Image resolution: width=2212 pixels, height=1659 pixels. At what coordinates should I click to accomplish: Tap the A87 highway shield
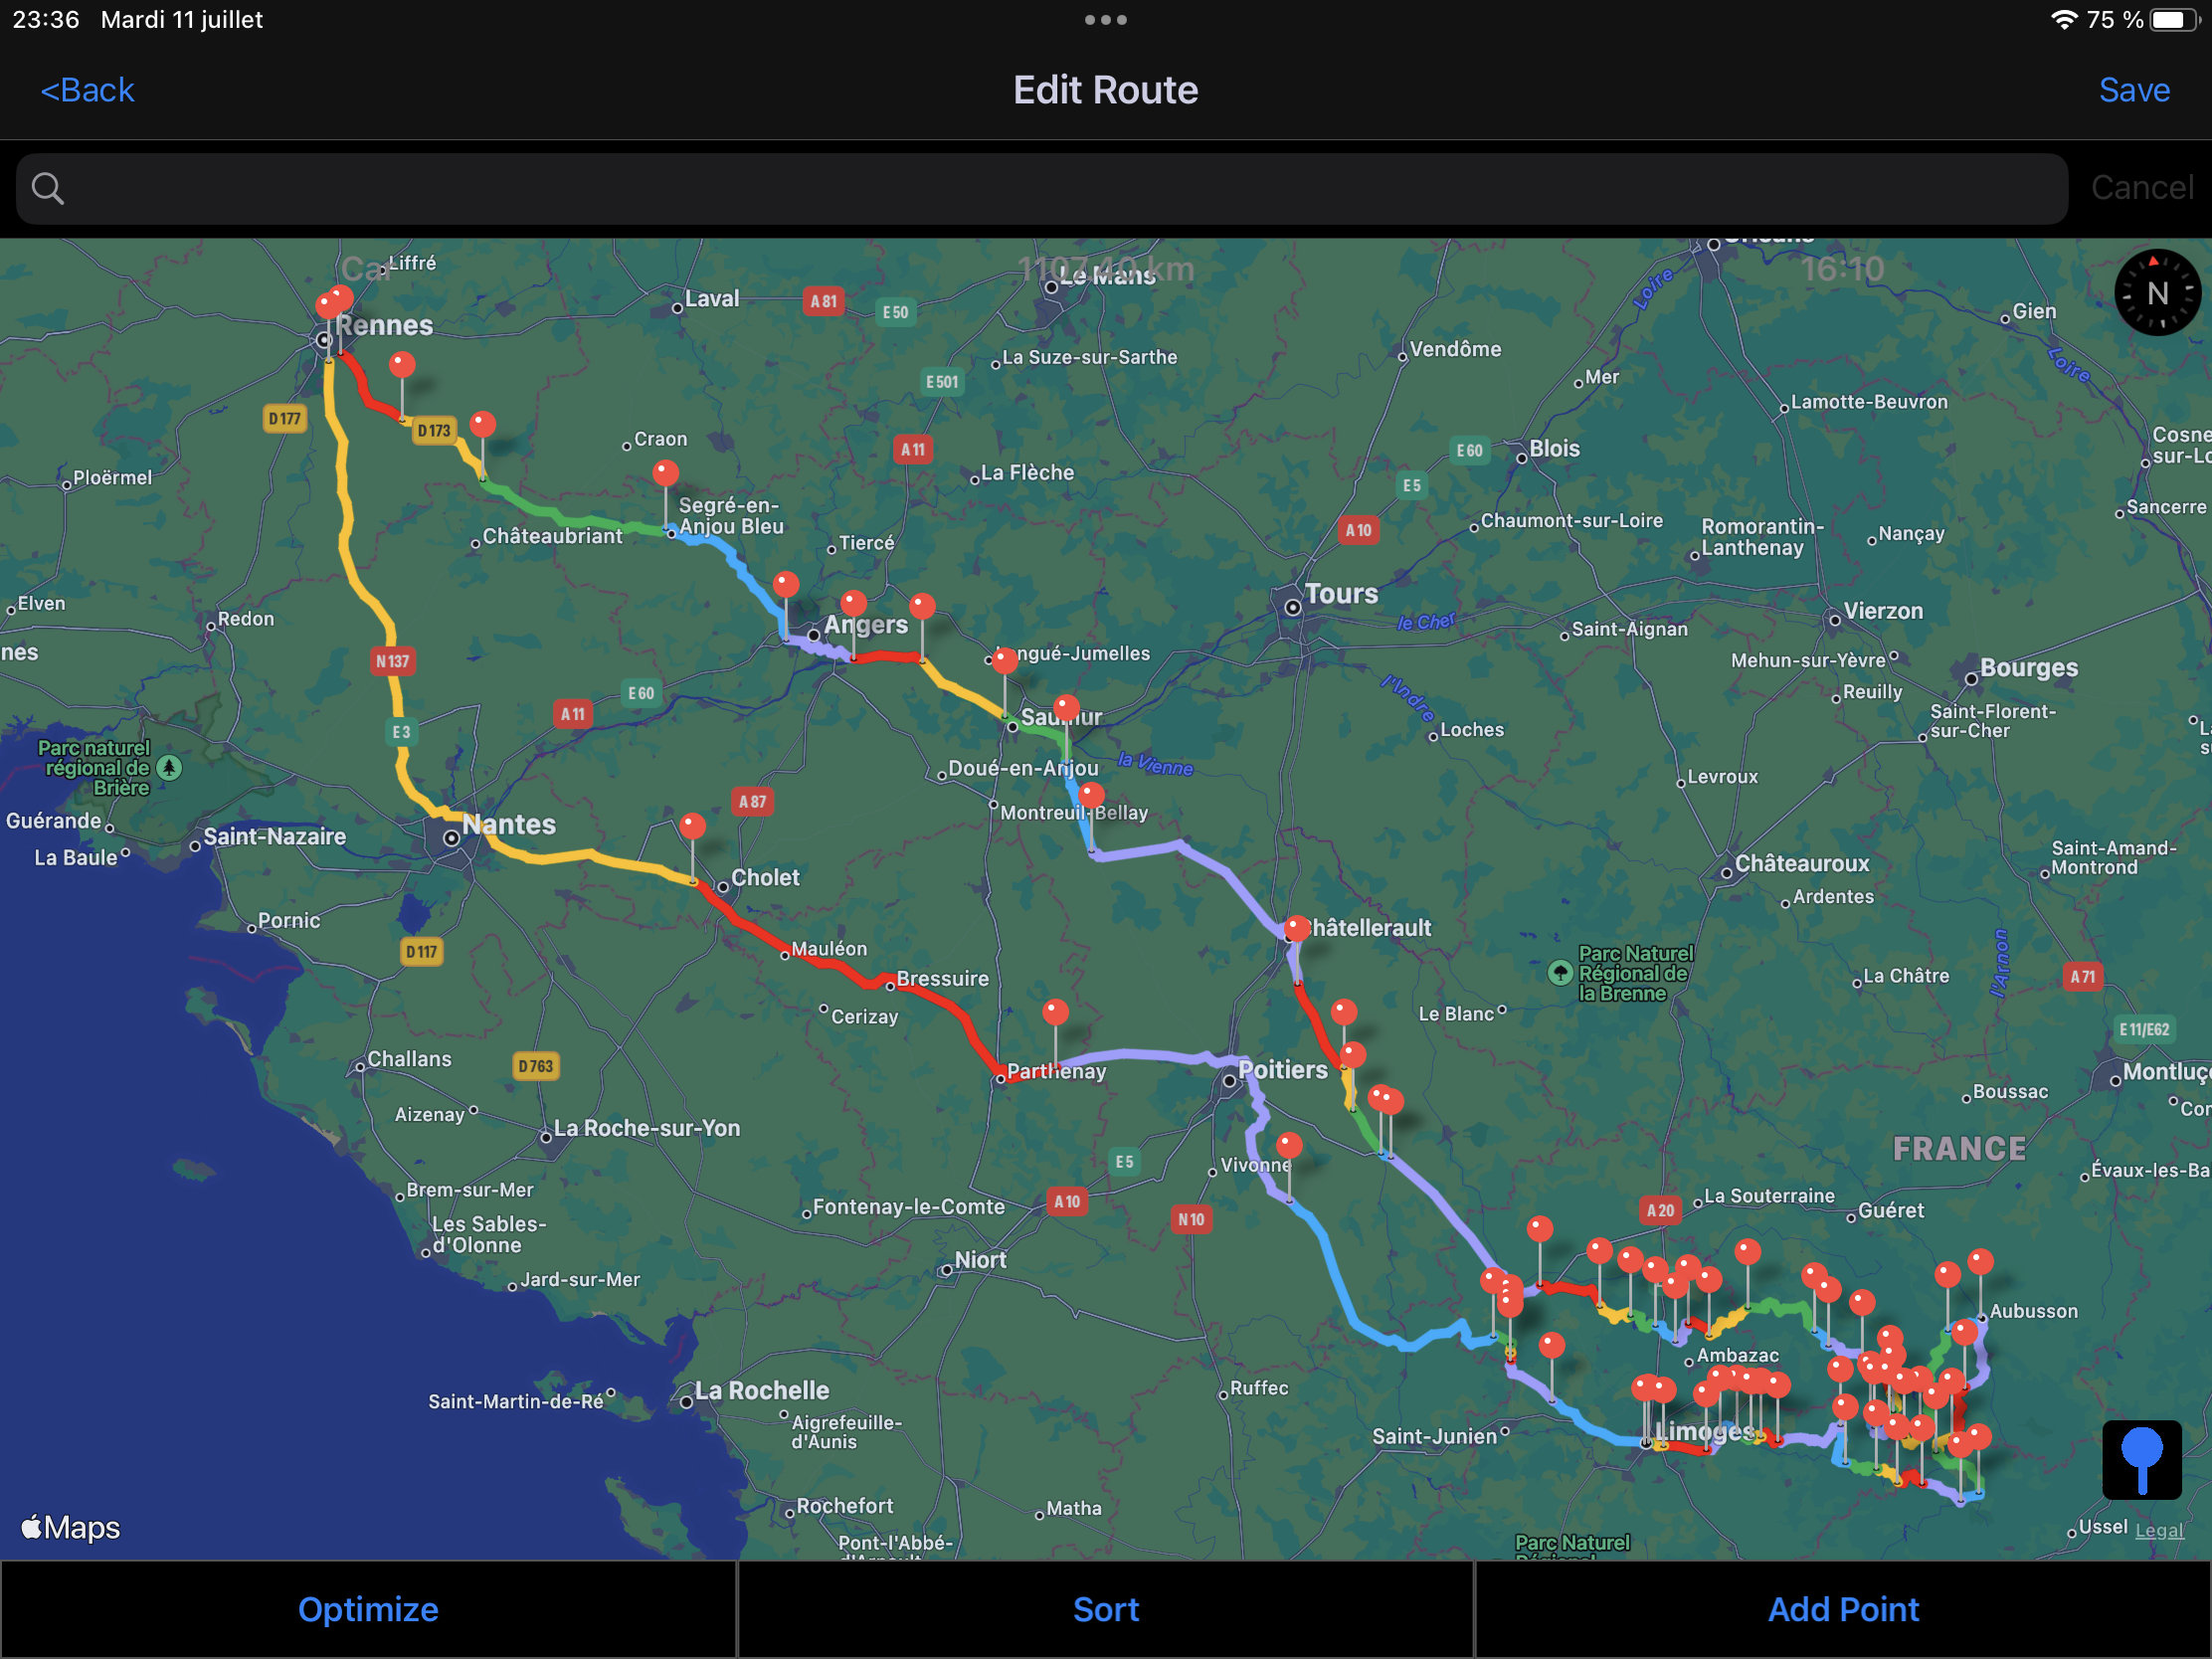[752, 802]
